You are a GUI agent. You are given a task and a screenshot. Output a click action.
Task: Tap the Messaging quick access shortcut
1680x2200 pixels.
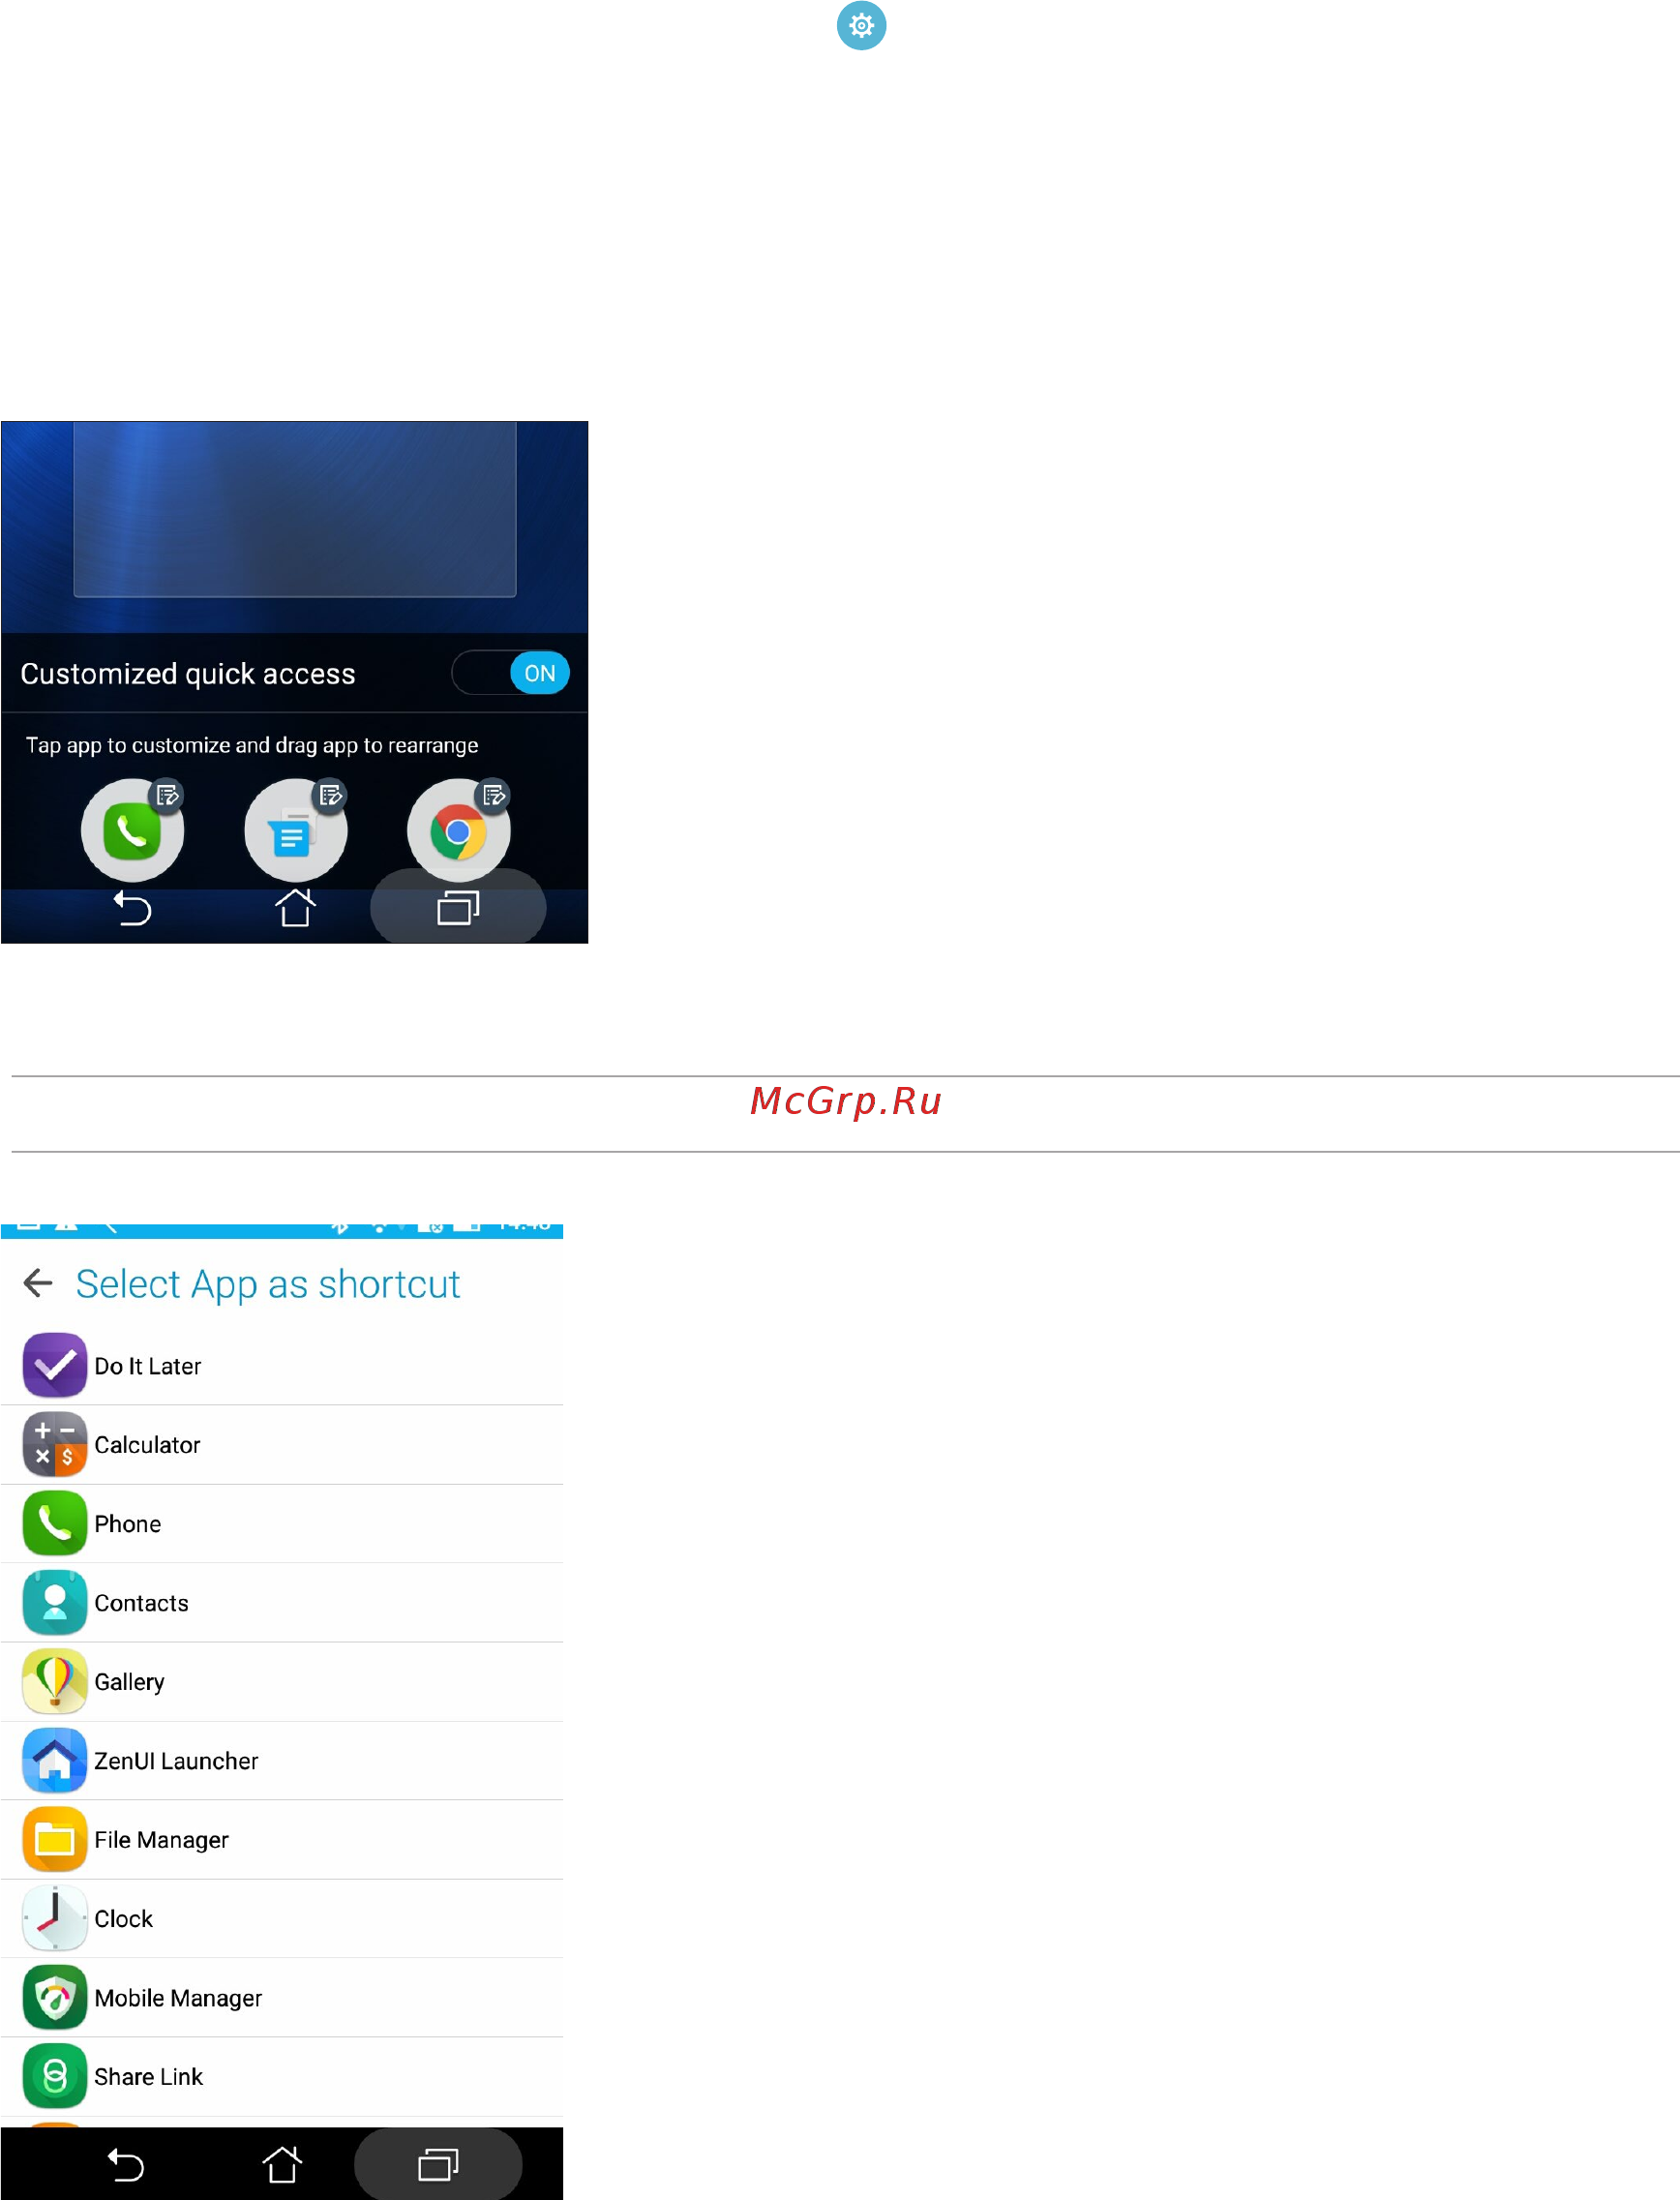[295, 831]
